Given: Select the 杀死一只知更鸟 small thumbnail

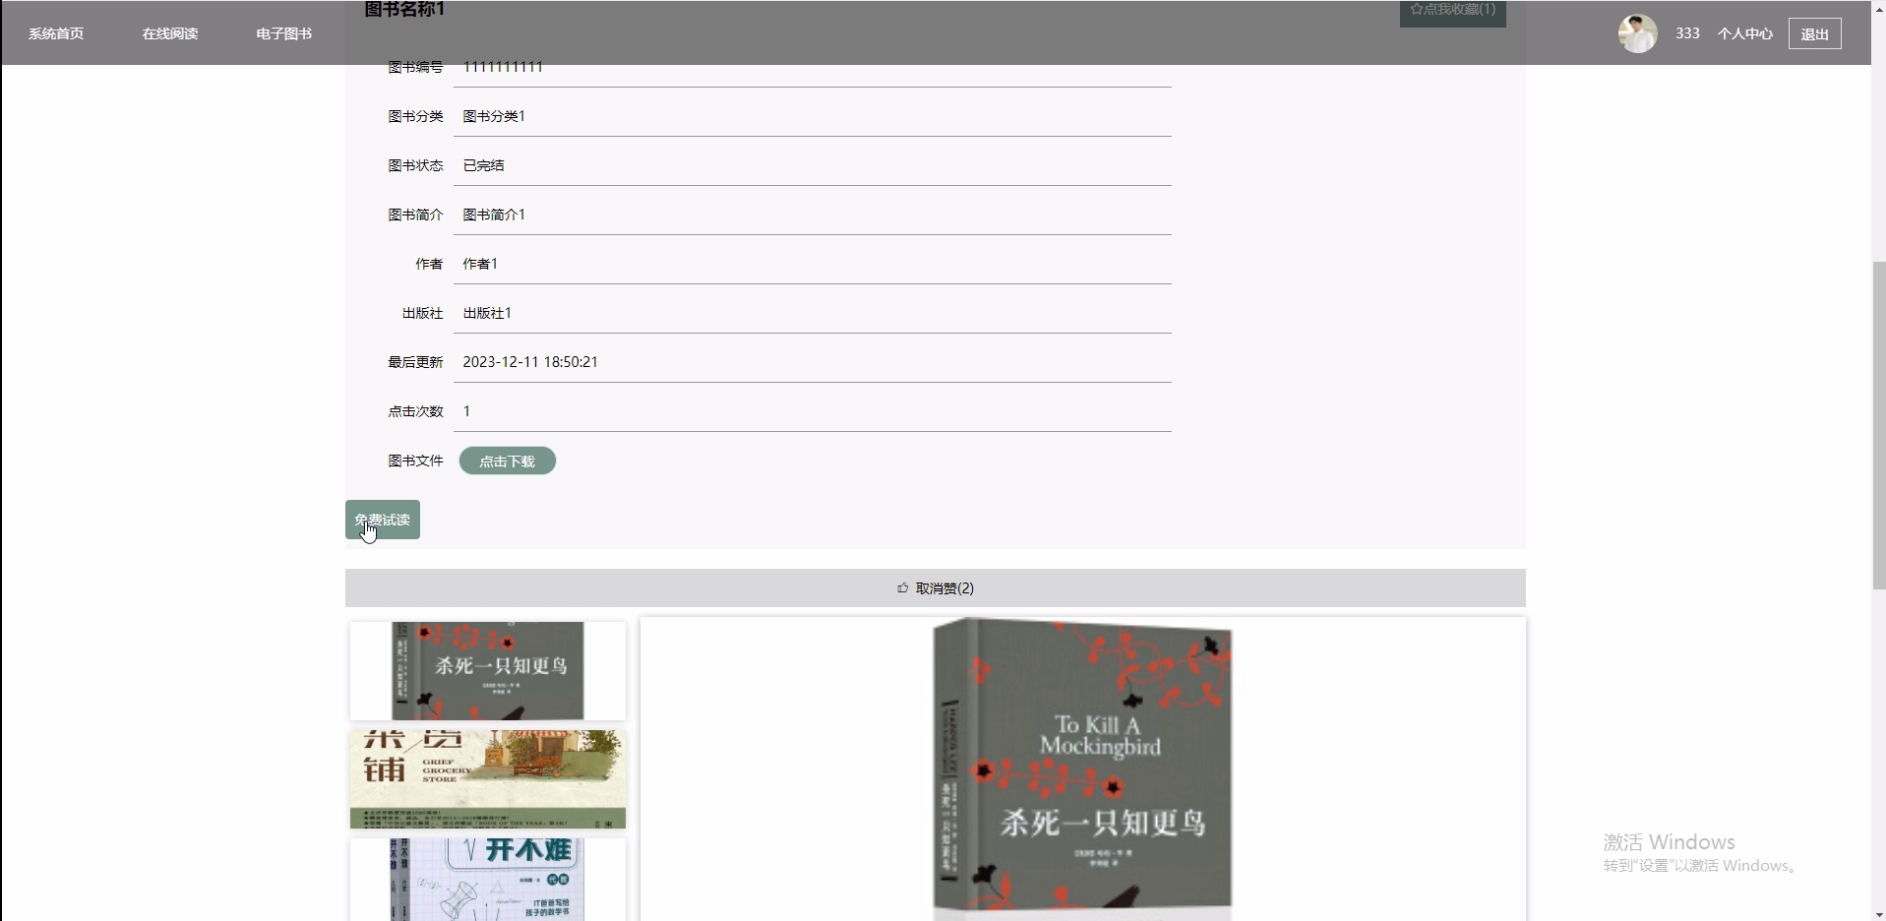Looking at the screenshot, I should 488,670.
